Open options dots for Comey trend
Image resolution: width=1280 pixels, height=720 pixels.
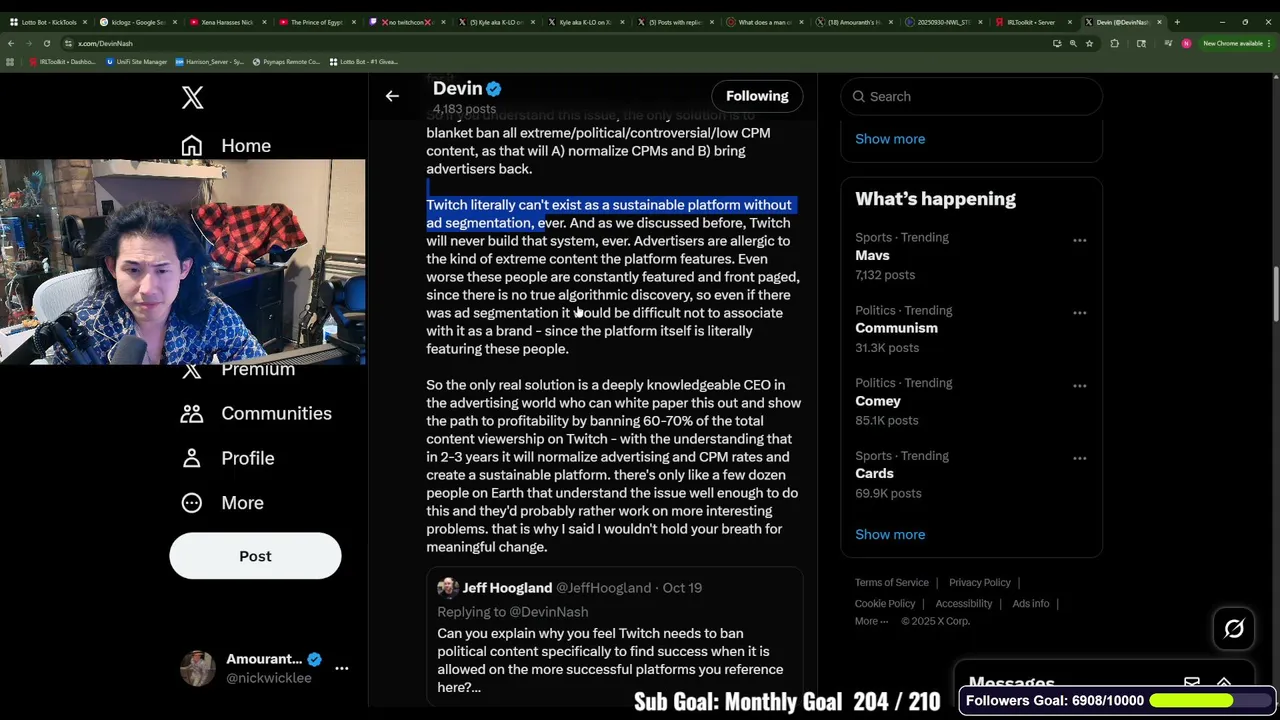coord(1080,385)
